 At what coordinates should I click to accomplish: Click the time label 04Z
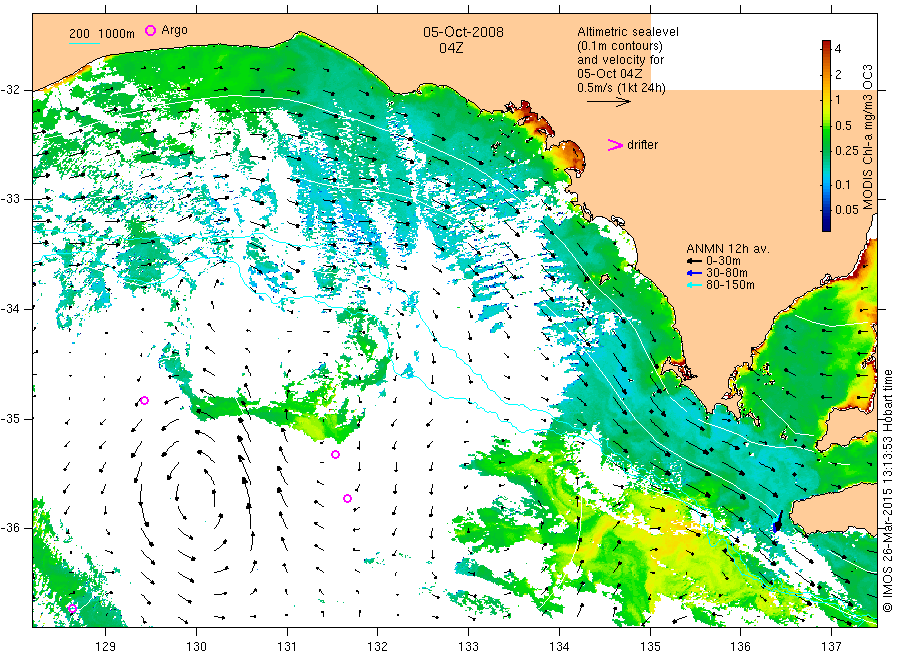click(451, 48)
